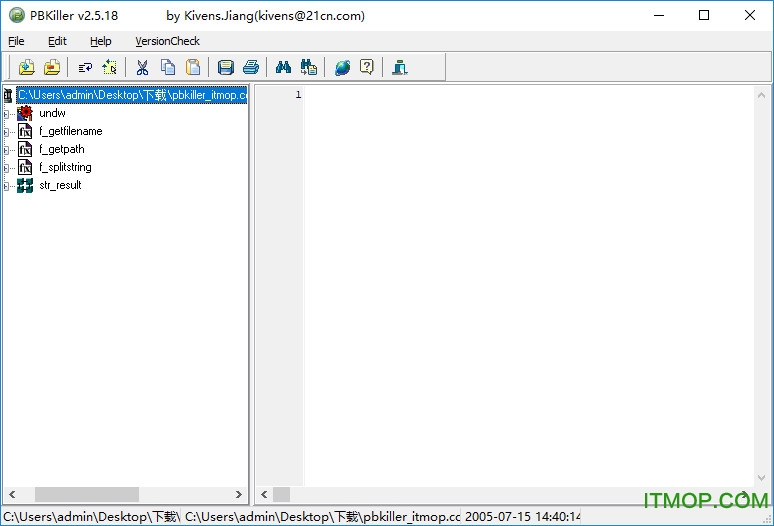The width and height of the screenshot is (774, 526).
Task: Click status bar date 2005-07-15 14:40:14
Action: coord(522,517)
